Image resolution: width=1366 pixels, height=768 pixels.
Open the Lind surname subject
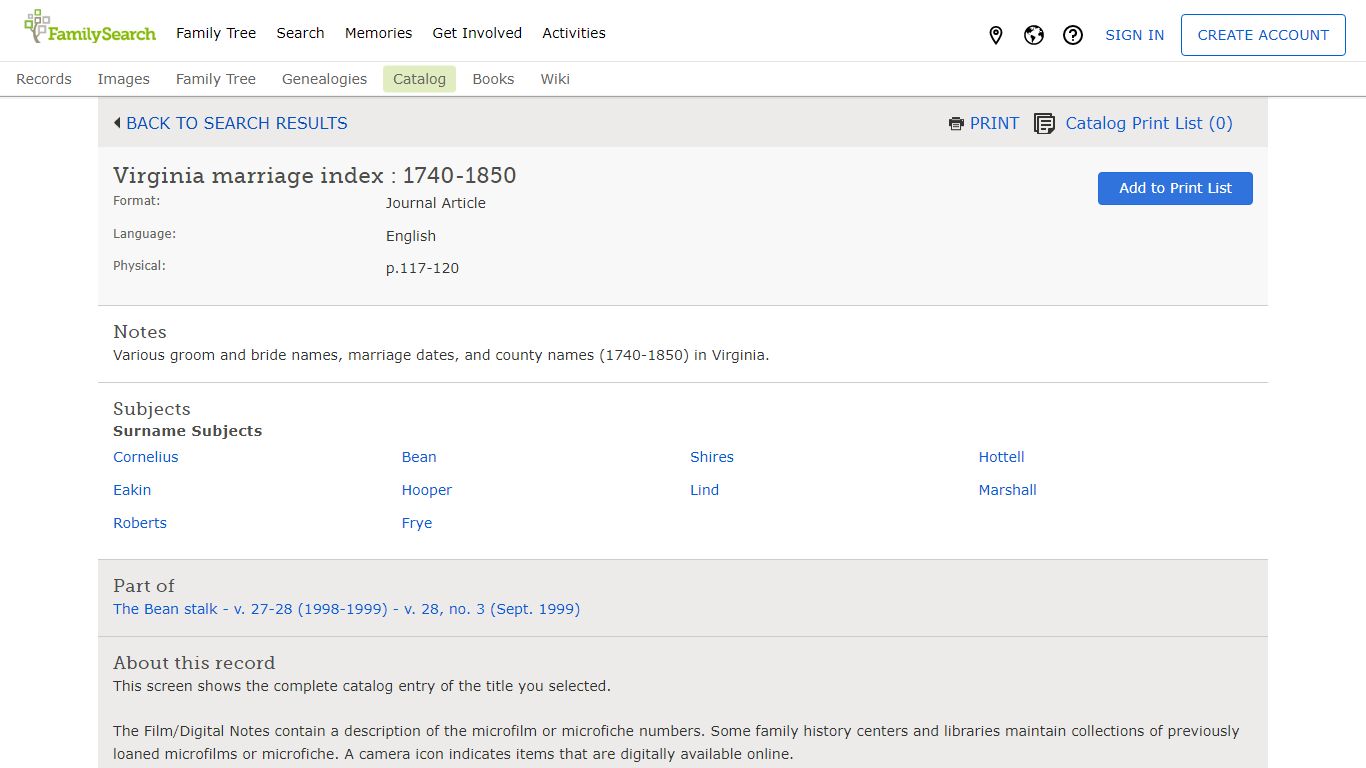pos(704,490)
